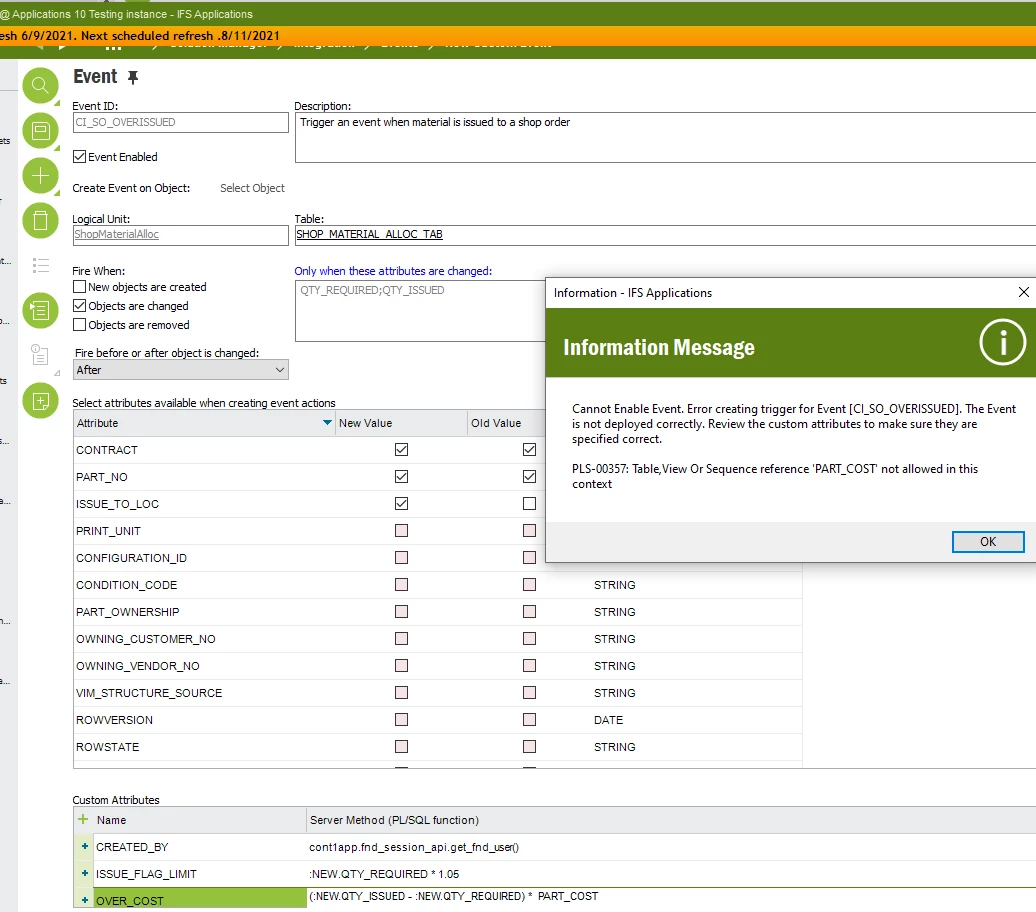Image resolution: width=1036 pixels, height=912 pixels.
Task: Delete the record using the trash icon
Action: 40,221
